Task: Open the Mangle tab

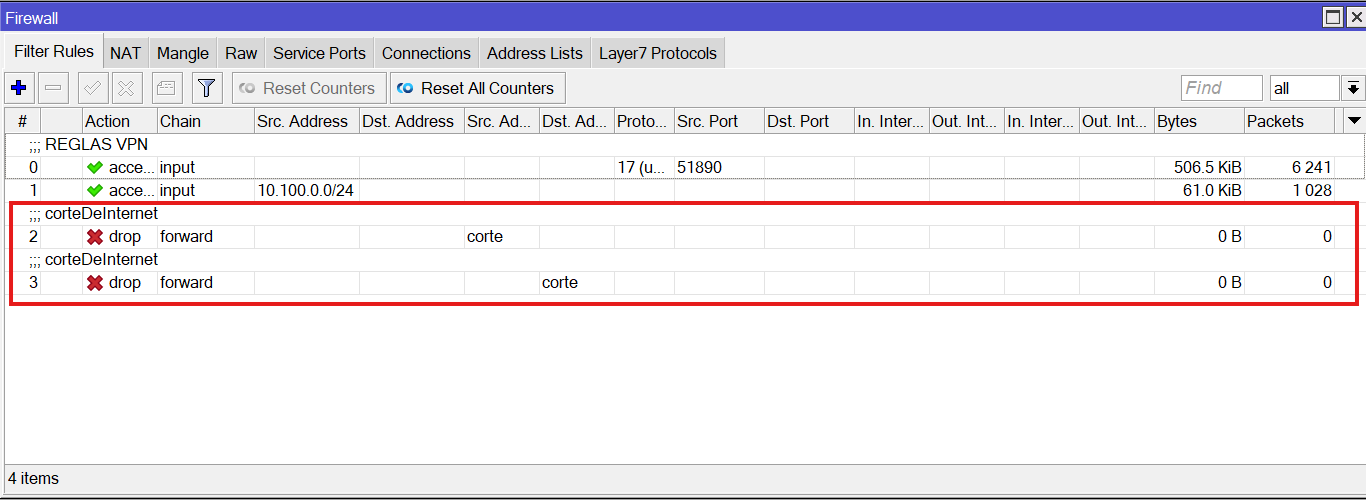Action: (183, 53)
